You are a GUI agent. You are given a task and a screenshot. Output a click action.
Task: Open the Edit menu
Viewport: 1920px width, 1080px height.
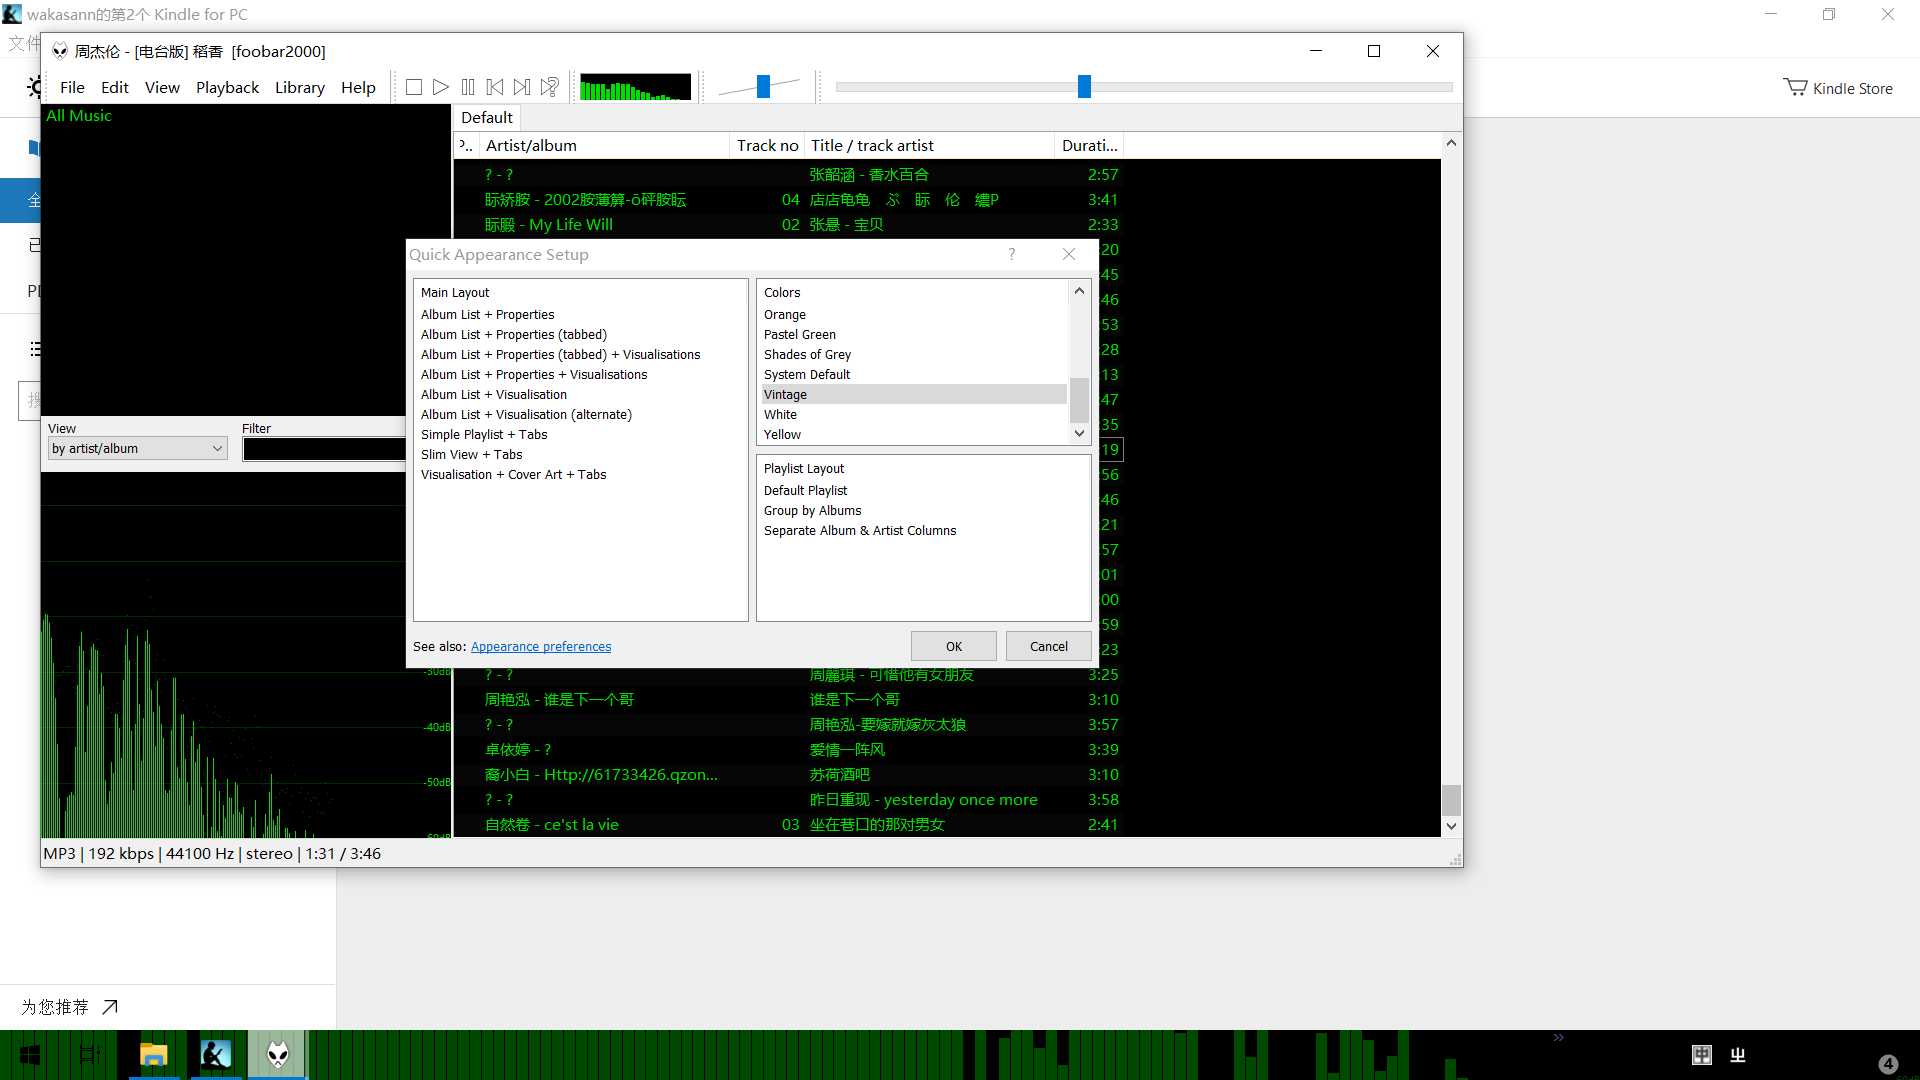114,87
